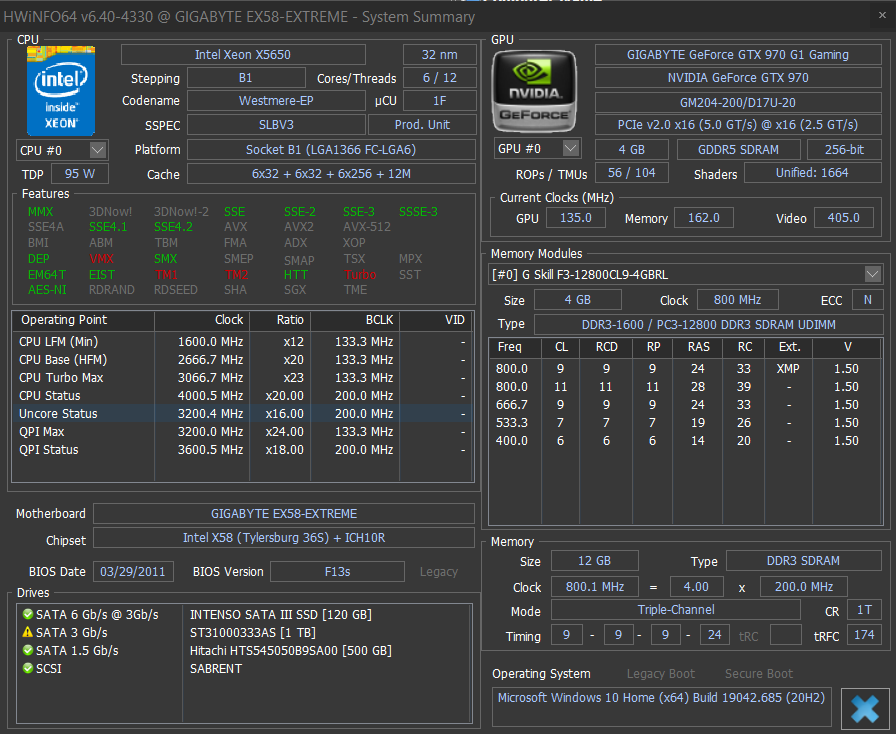Image resolution: width=896 pixels, height=734 pixels.
Task: Click the CL column header in memory timings
Action: (x=562, y=347)
